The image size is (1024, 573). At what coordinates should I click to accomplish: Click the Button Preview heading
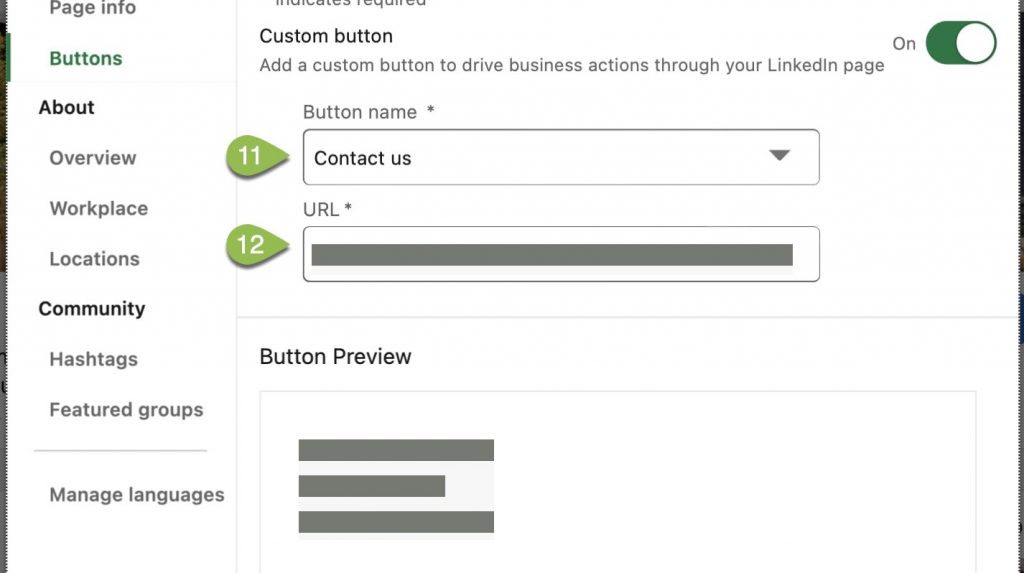pos(335,357)
